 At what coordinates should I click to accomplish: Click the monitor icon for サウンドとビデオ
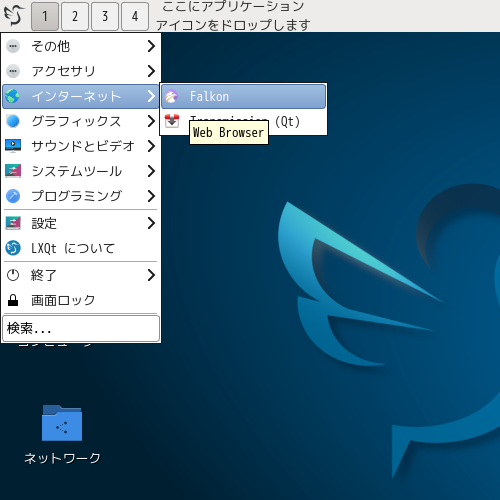point(13,146)
